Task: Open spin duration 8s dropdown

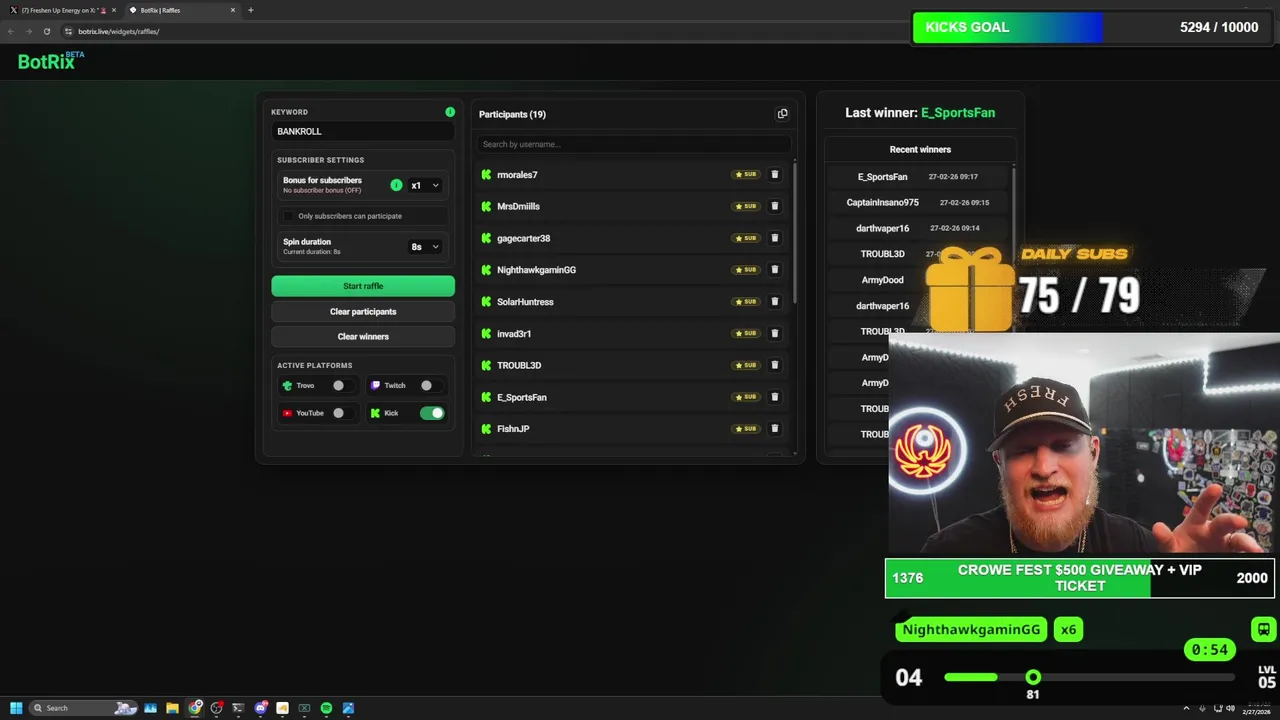Action: pos(425,246)
